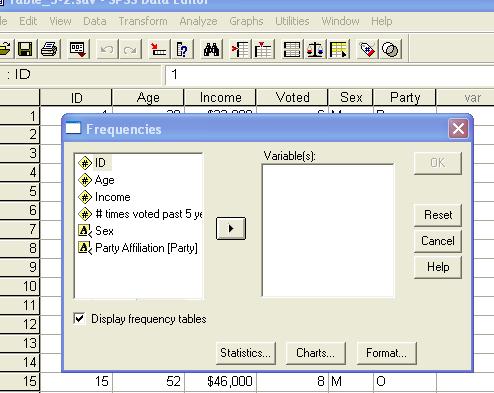Viewport: 494px width, 393px height.
Task: Open Charts options dialog
Action: click(x=316, y=353)
